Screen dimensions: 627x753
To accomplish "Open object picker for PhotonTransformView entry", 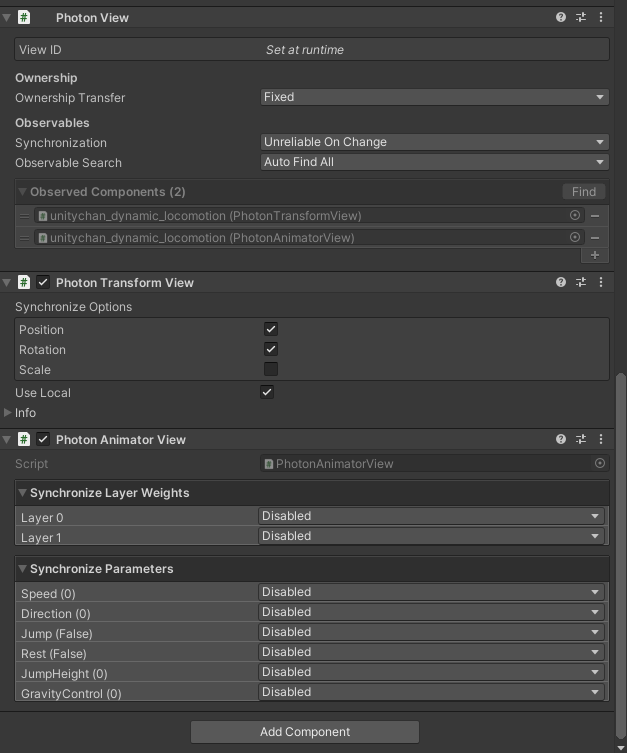I will pyautogui.click(x=575, y=215).
